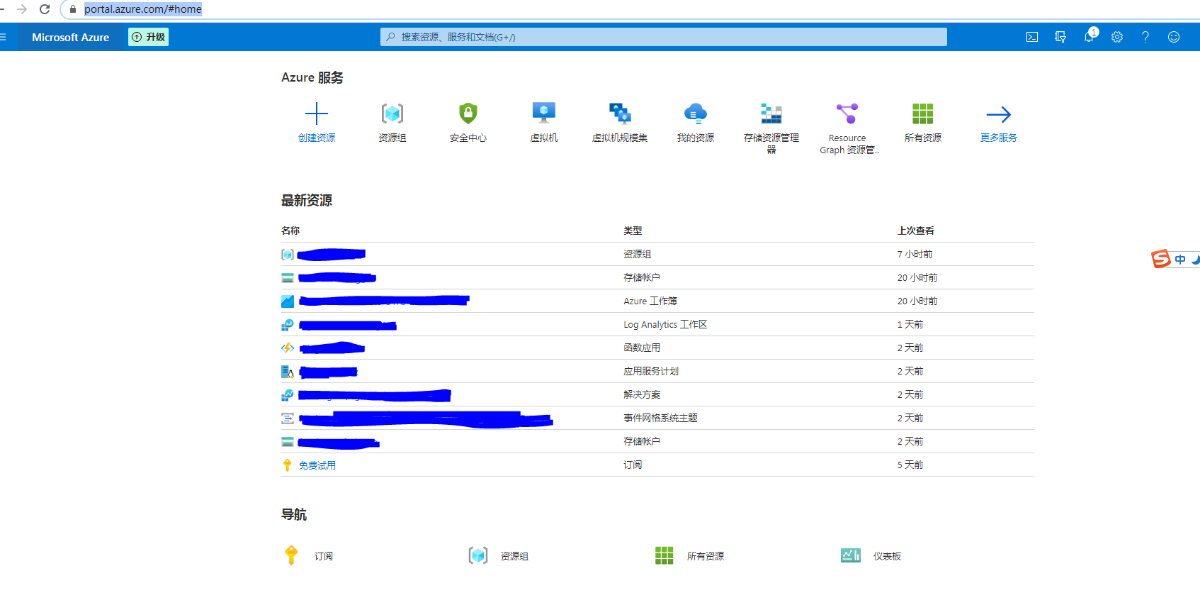Image resolution: width=1200 pixels, height=605 pixels.
Task: Click the 订阅 type cell
Action: pos(633,465)
